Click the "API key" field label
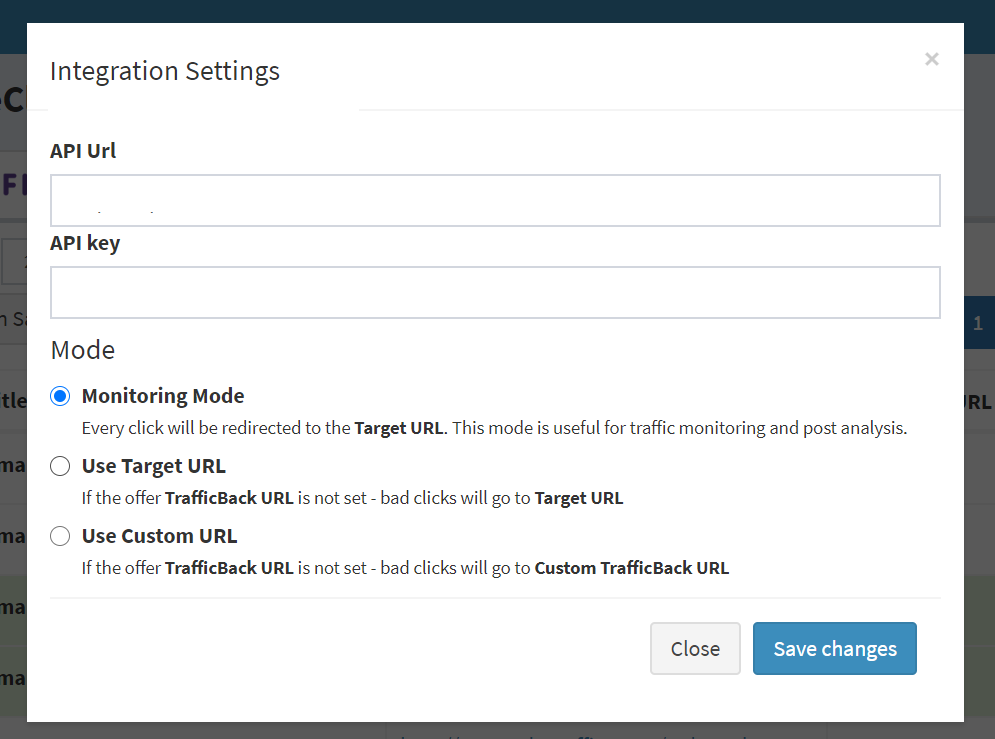Viewport: 995px width, 739px height. (85, 243)
